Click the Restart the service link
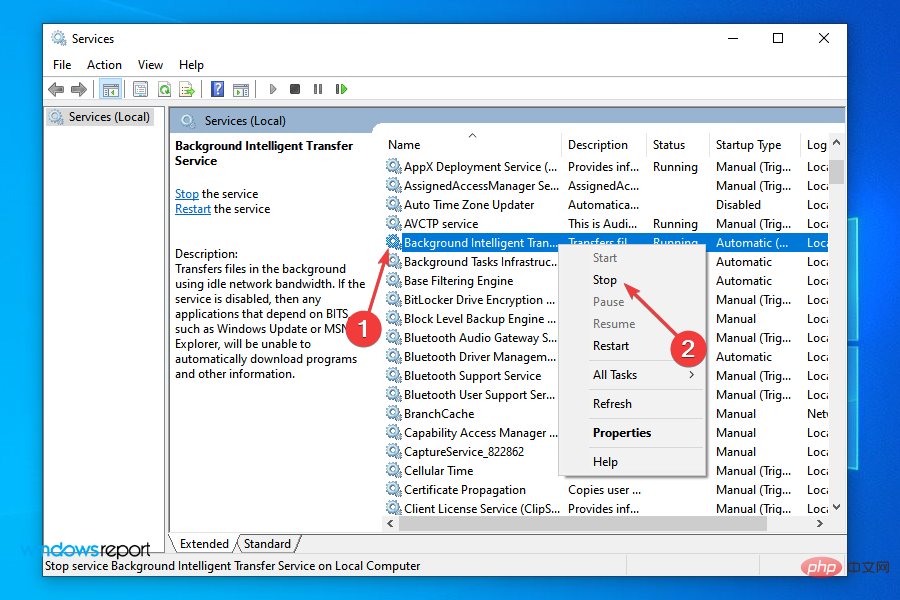The width and height of the screenshot is (900, 600). click(192, 208)
